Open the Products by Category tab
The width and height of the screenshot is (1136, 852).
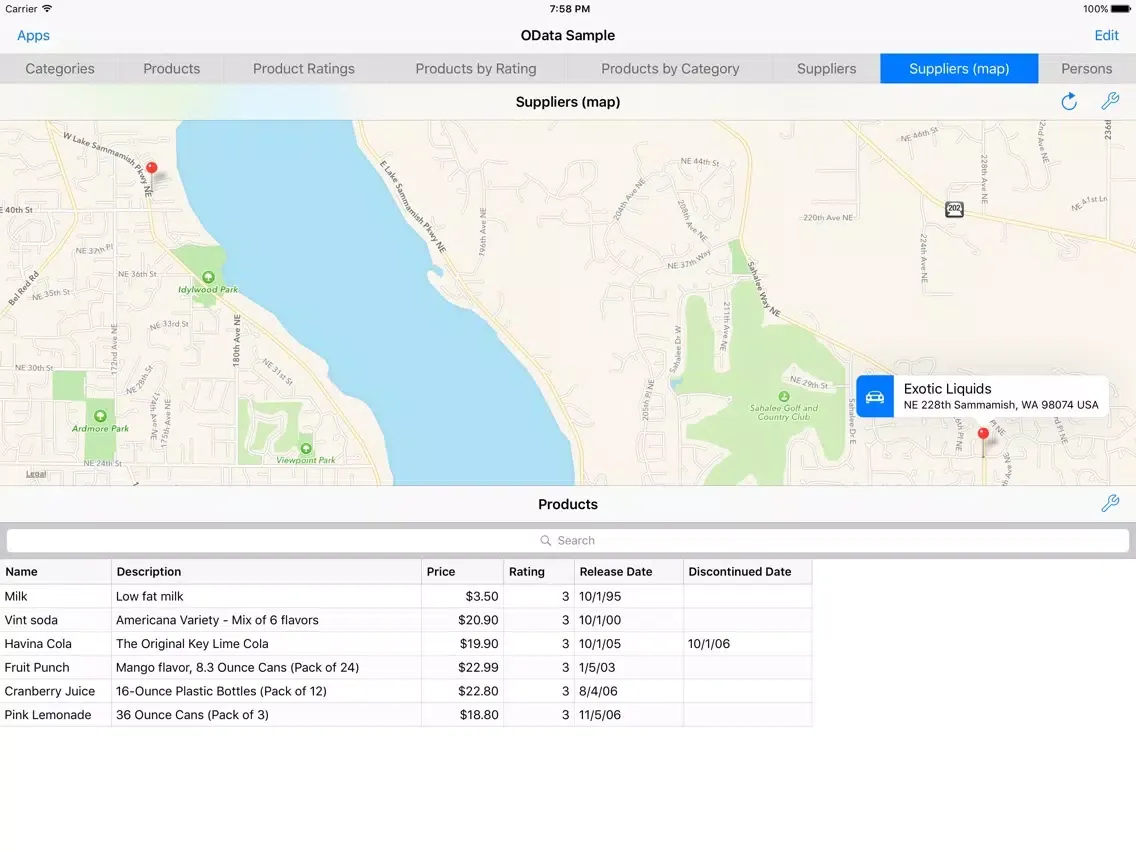pos(670,69)
